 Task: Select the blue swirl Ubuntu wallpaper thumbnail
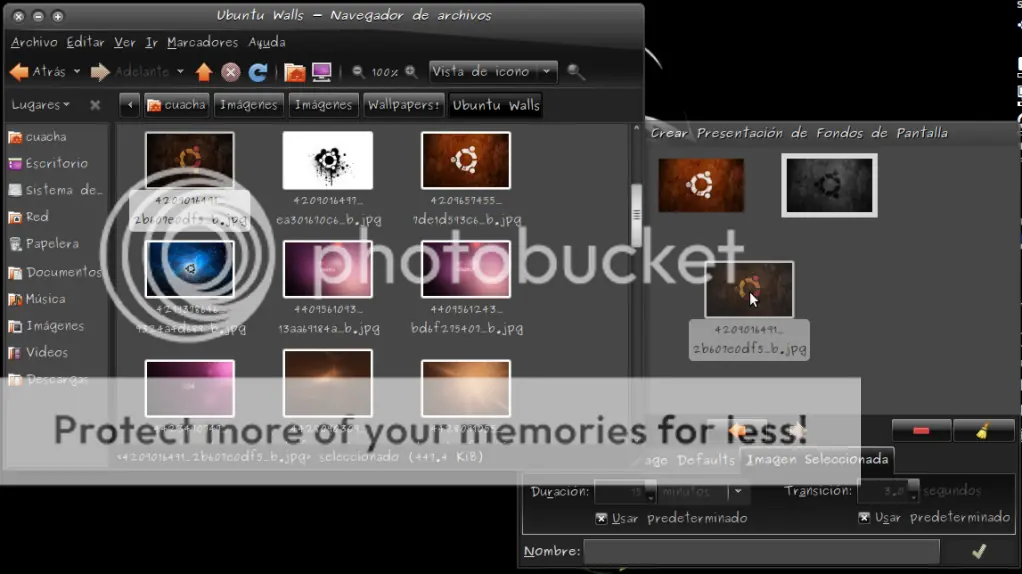tap(190, 269)
